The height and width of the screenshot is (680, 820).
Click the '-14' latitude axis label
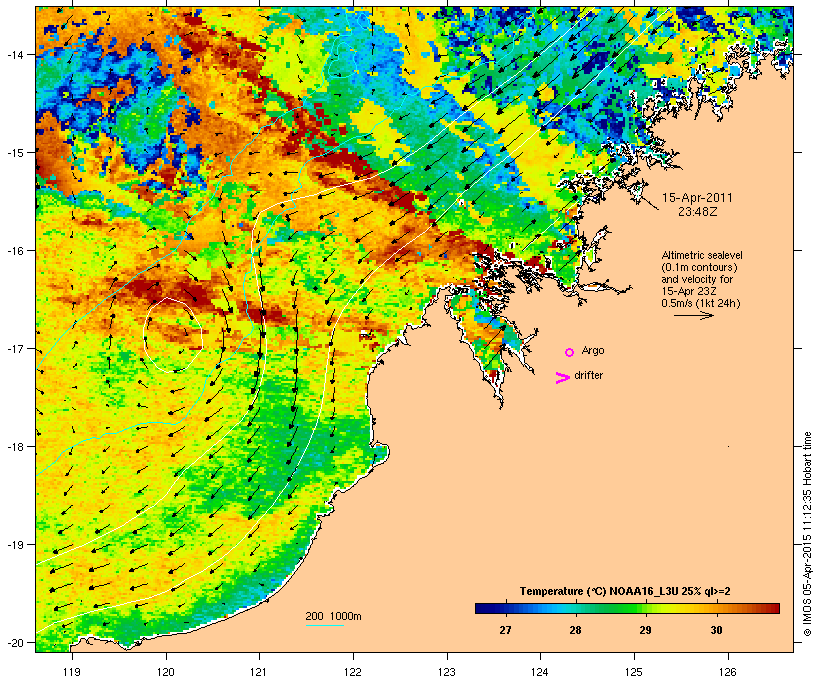click(14, 54)
